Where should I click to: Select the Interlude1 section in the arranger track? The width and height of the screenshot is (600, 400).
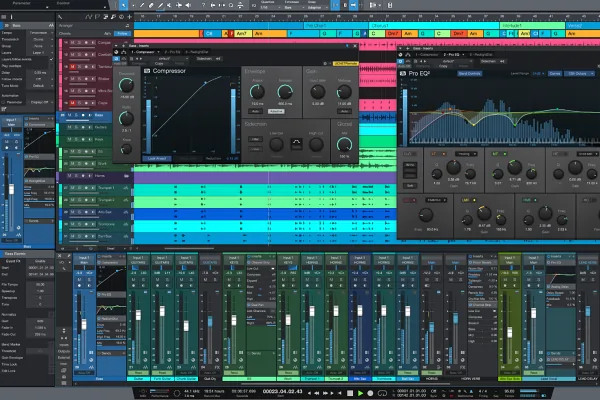pyautogui.click(x=532, y=25)
